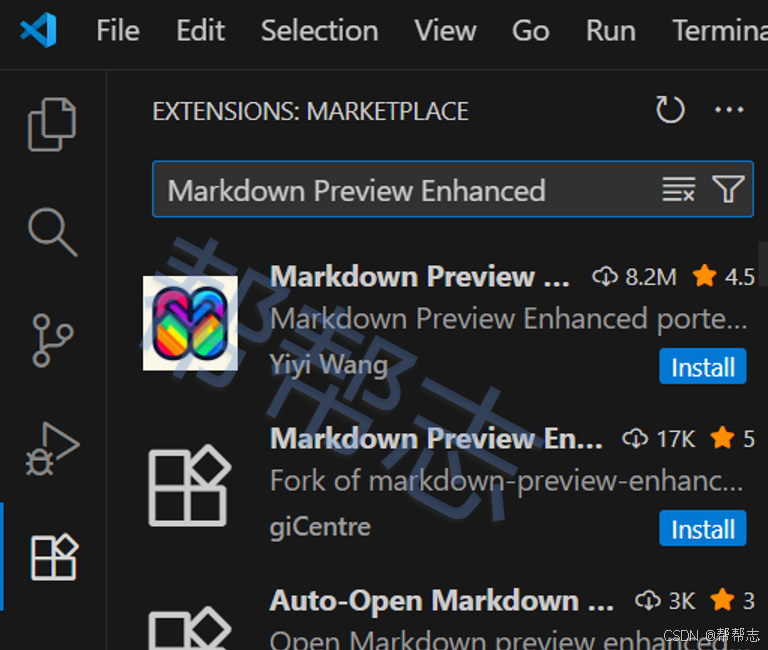The image size is (768, 650).
Task: Clear extensions search results
Action: click(x=678, y=189)
